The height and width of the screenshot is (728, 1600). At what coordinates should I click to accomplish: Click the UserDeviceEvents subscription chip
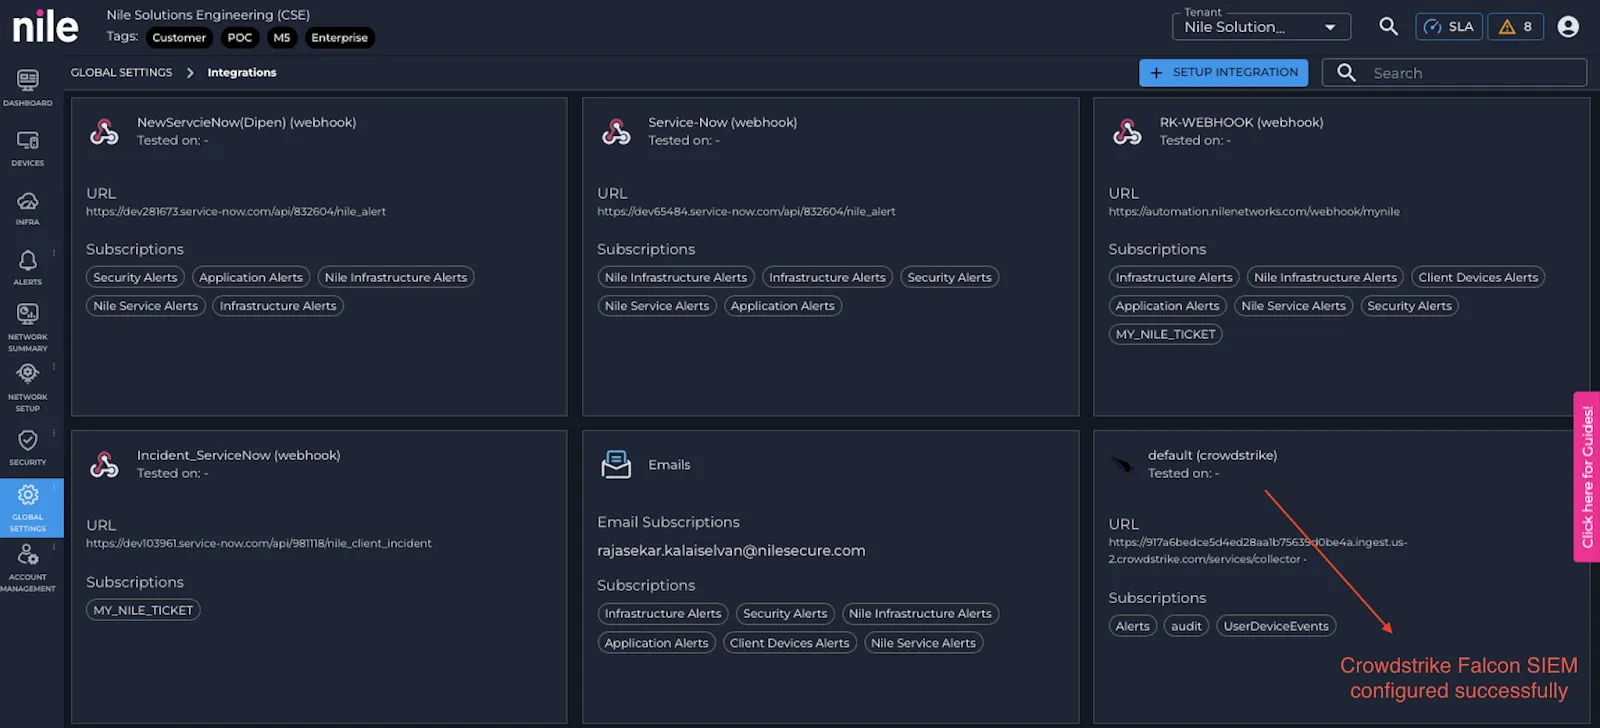pyautogui.click(x=1276, y=626)
